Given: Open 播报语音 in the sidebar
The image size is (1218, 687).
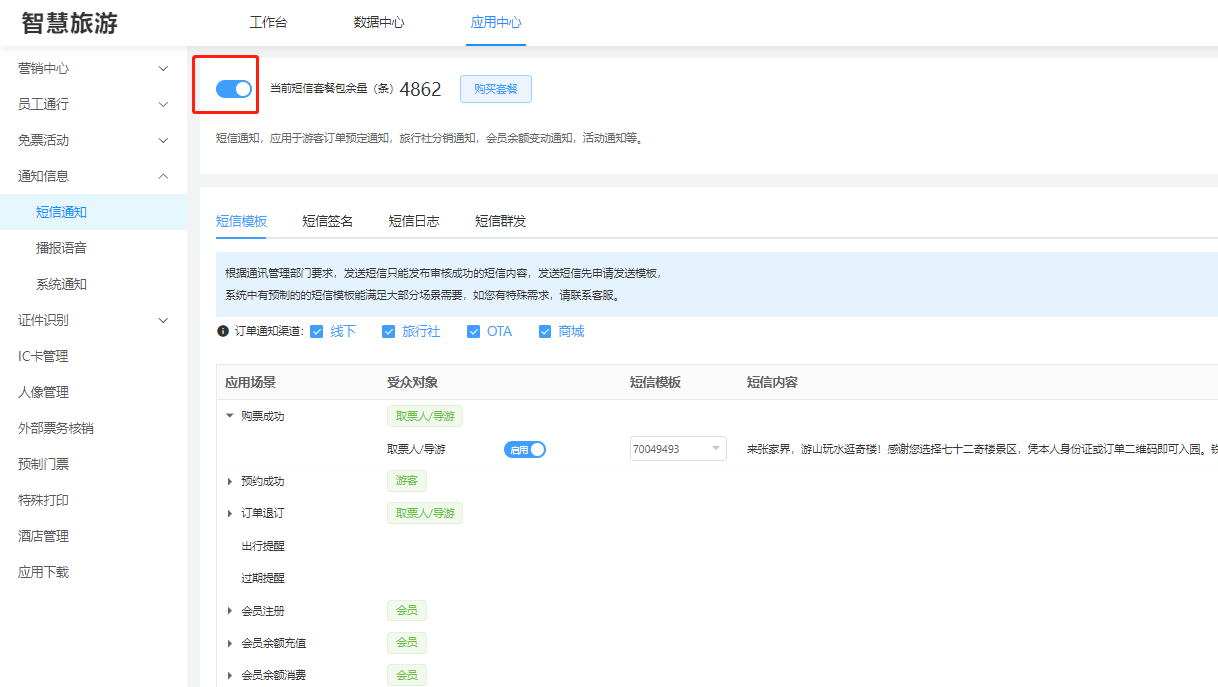Looking at the screenshot, I should (x=61, y=248).
